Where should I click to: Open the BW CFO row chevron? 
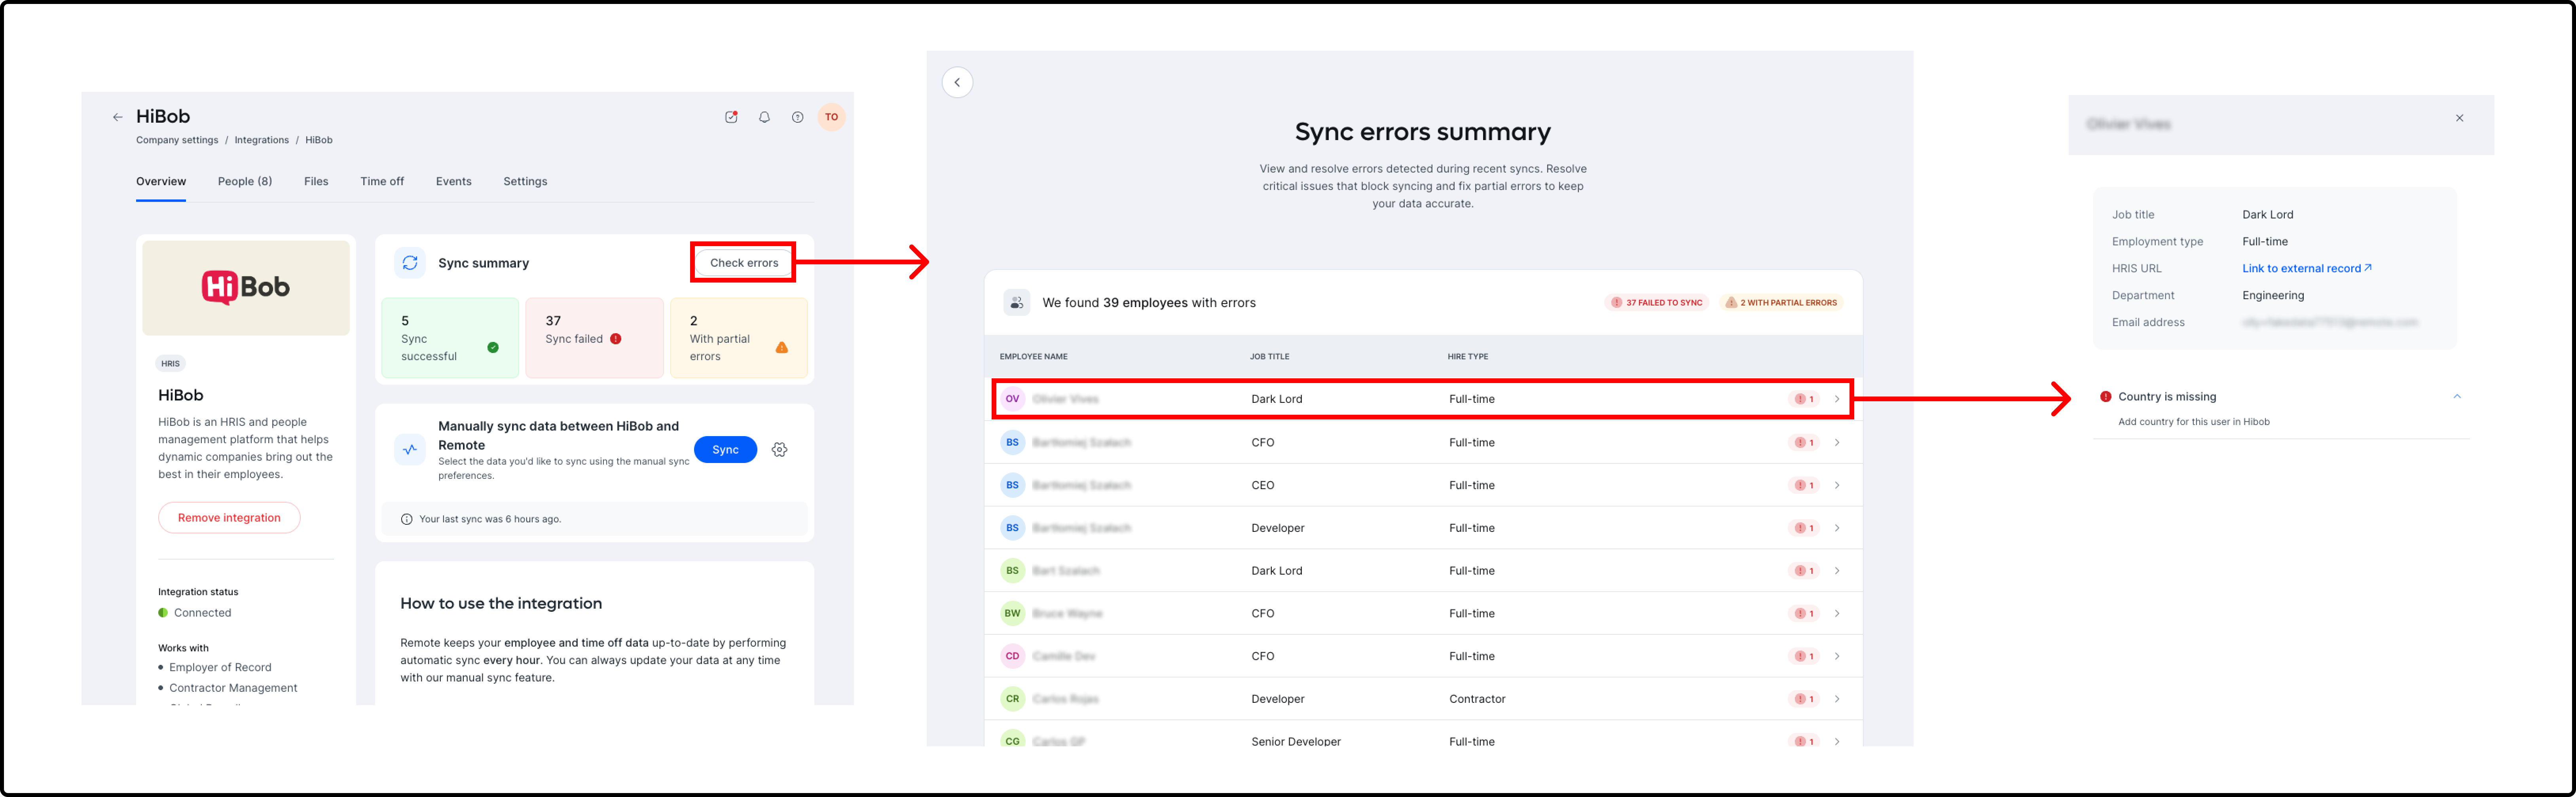pos(1837,613)
